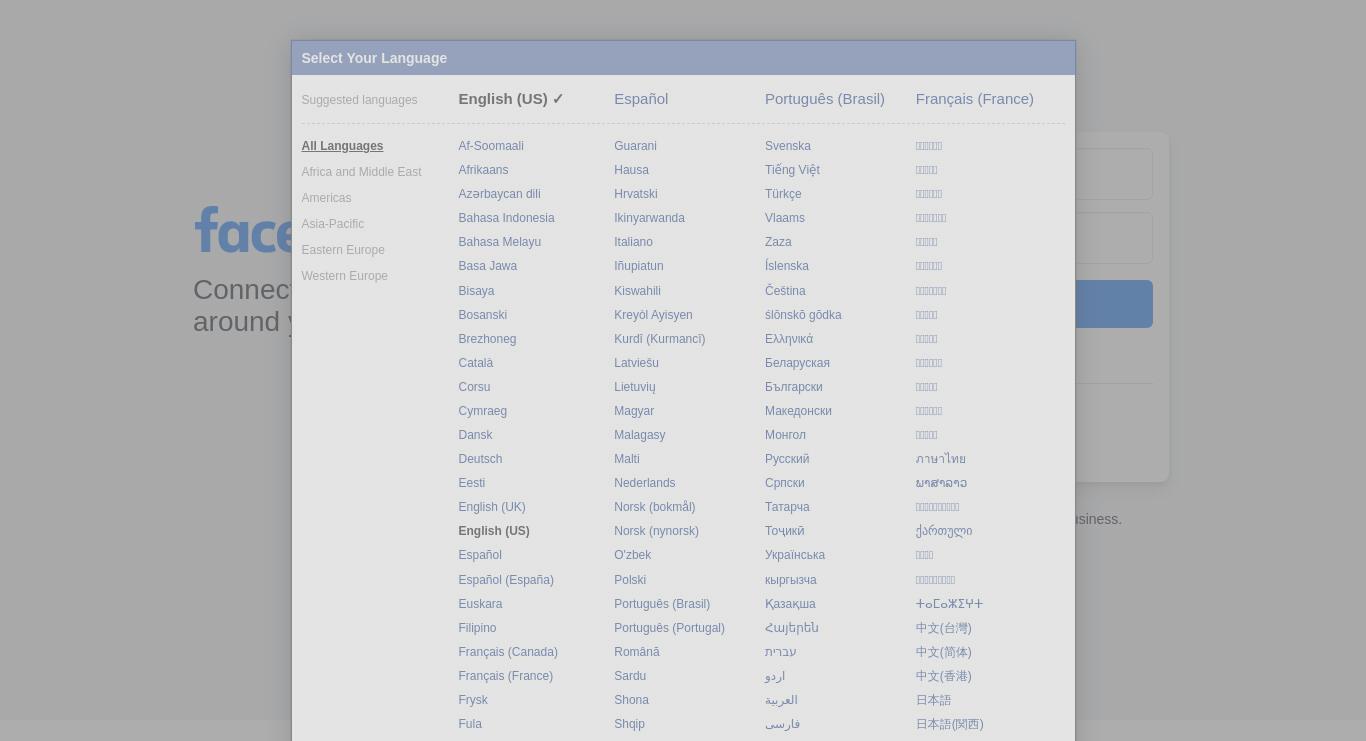Select Eesti
Viewport: 1366px width, 741px height.
coord(471,483)
